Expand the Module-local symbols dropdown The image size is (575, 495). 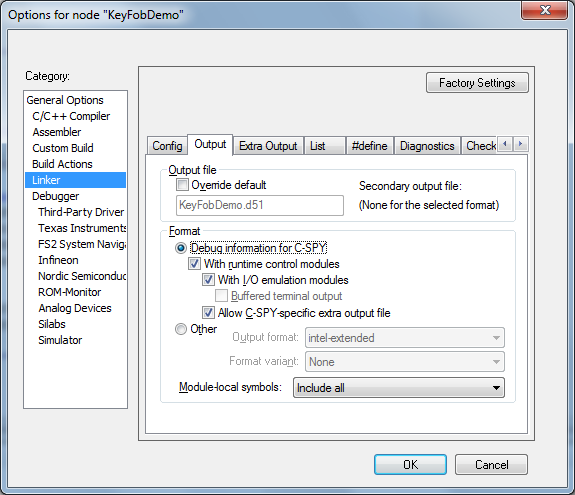[399, 388]
